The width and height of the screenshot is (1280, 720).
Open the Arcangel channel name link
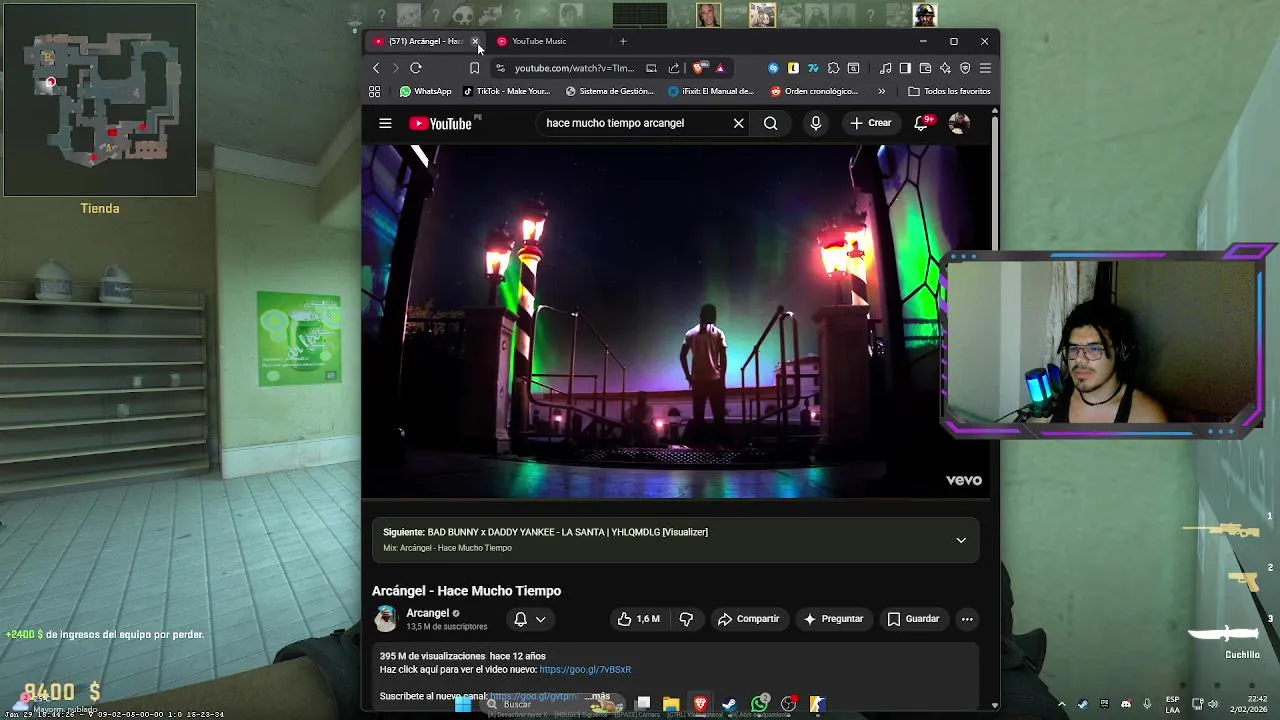pyautogui.click(x=427, y=613)
